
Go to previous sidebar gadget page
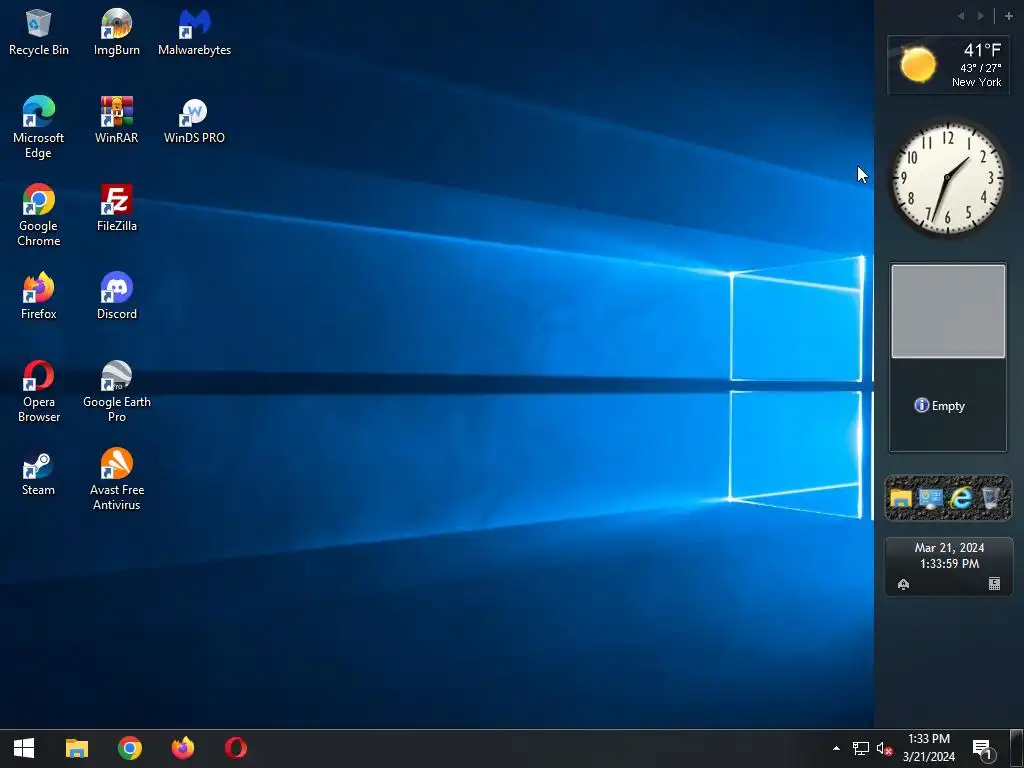(x=961, y=16)
